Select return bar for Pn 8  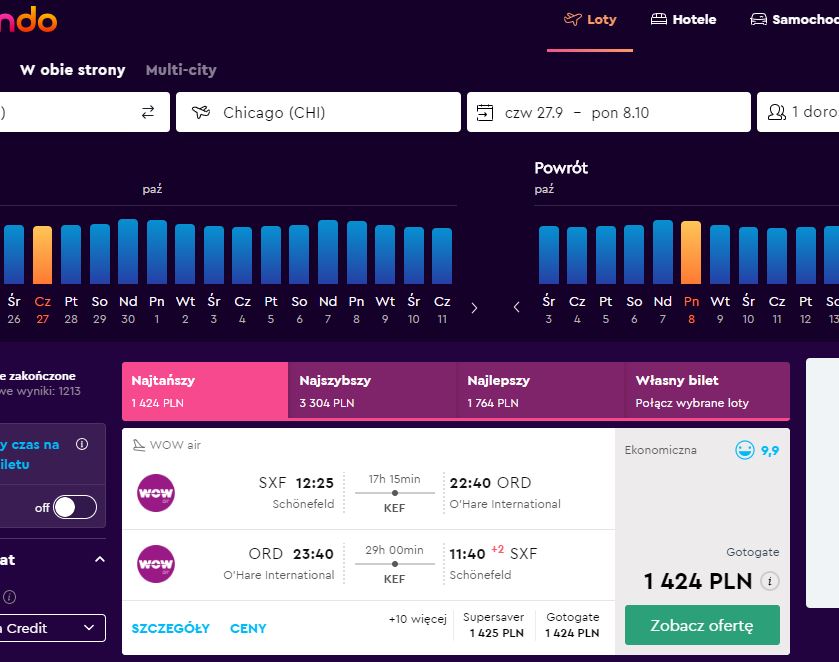coord(691,253)
